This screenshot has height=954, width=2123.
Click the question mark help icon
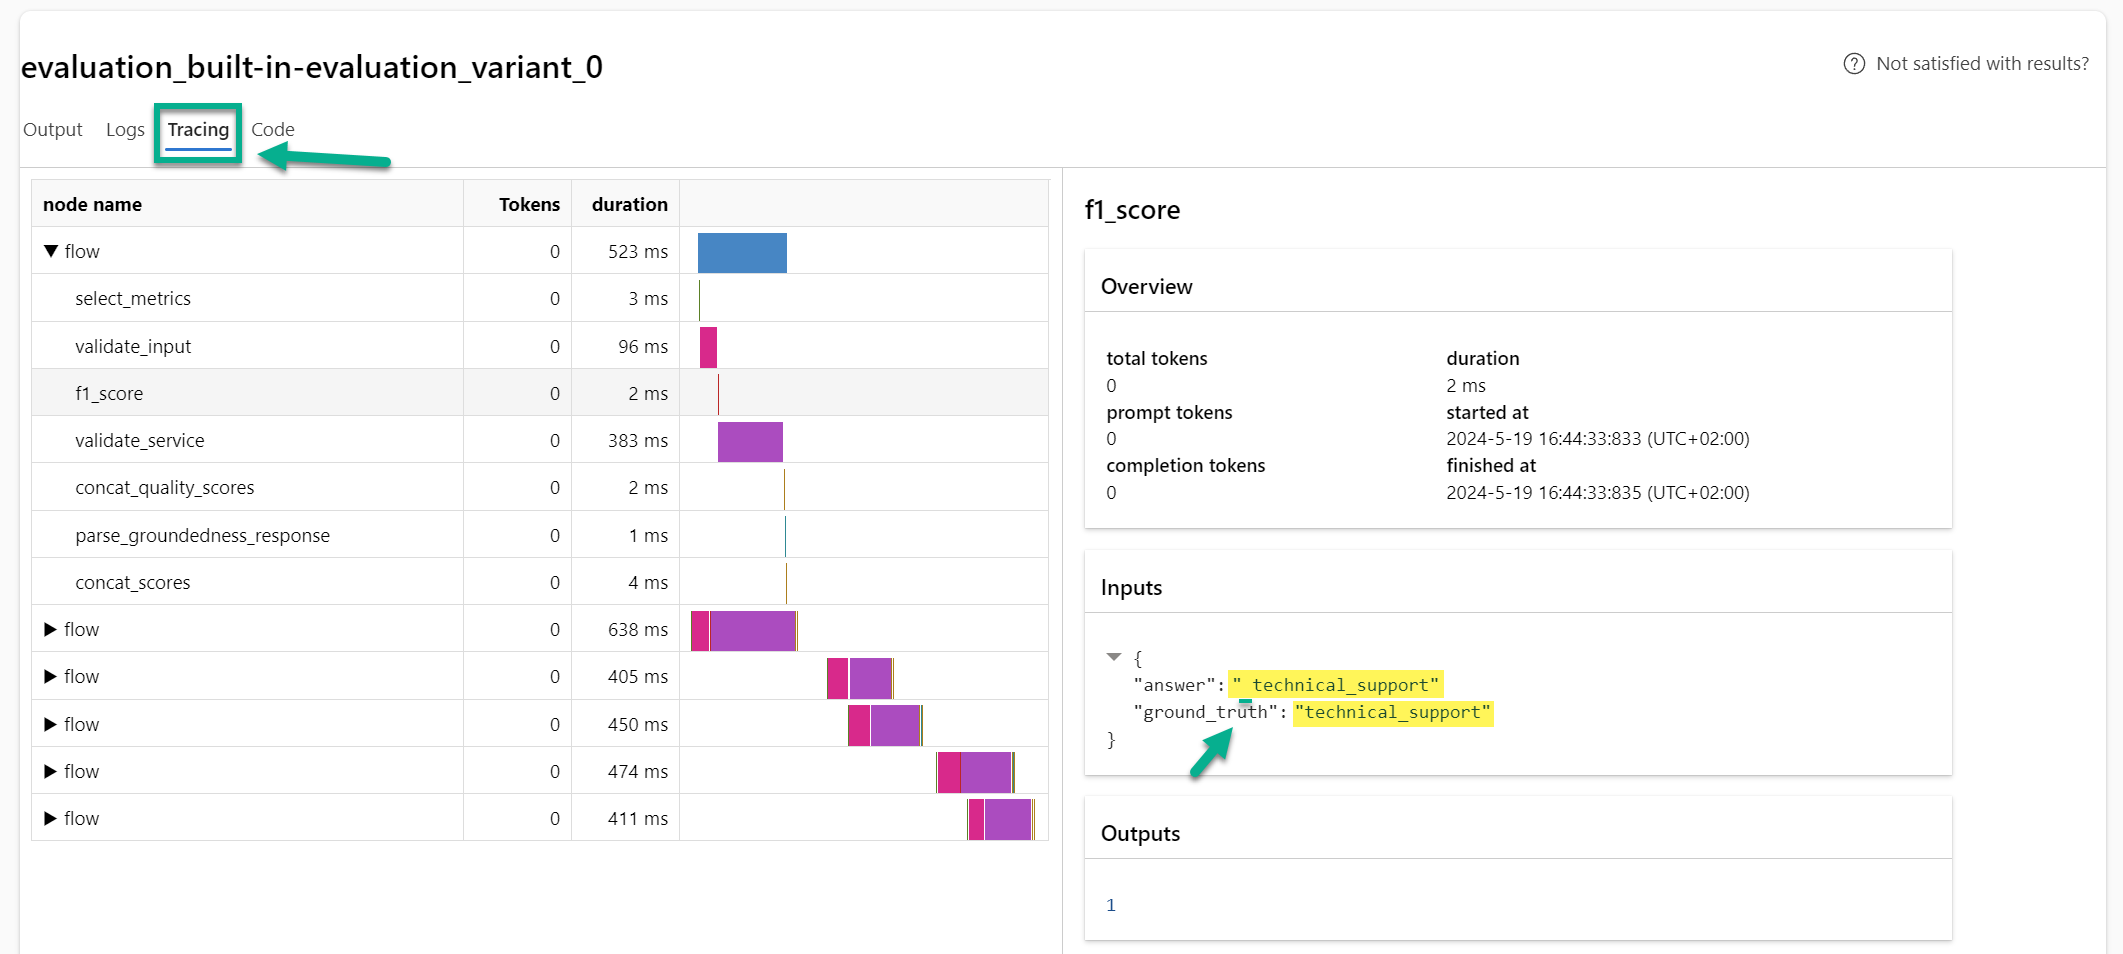(x=1853, y=64)
